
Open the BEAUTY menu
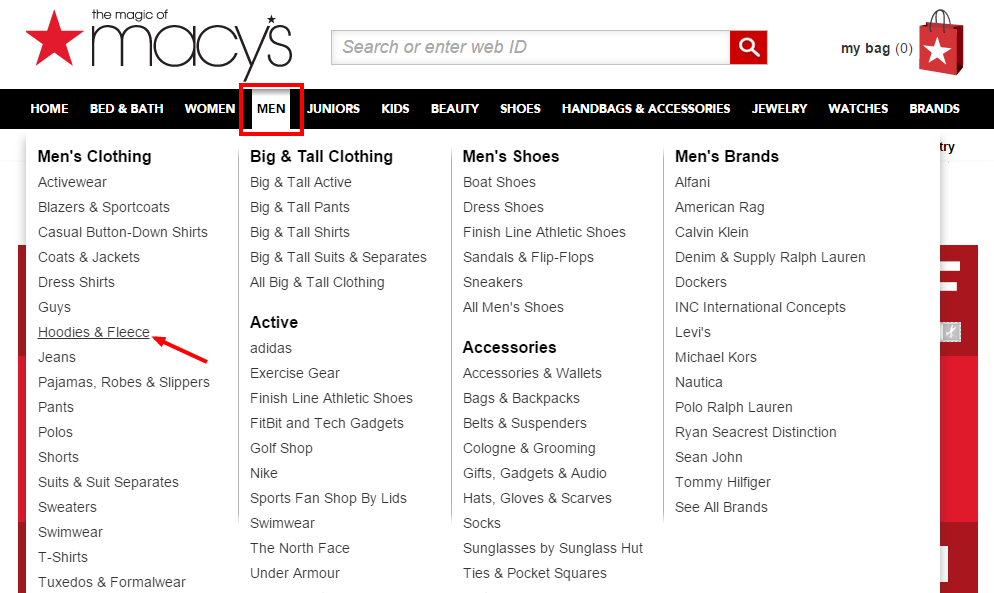(455, 108)
